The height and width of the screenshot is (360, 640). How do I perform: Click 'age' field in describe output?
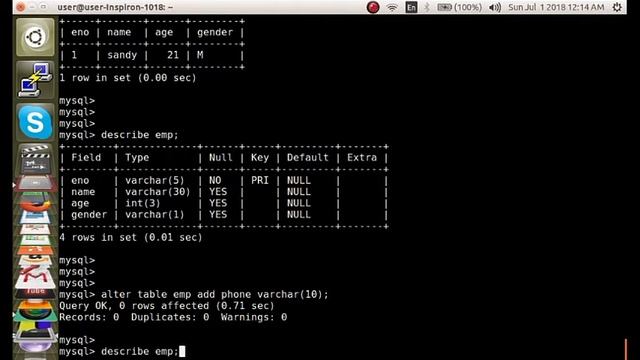[x=80, y=204]
